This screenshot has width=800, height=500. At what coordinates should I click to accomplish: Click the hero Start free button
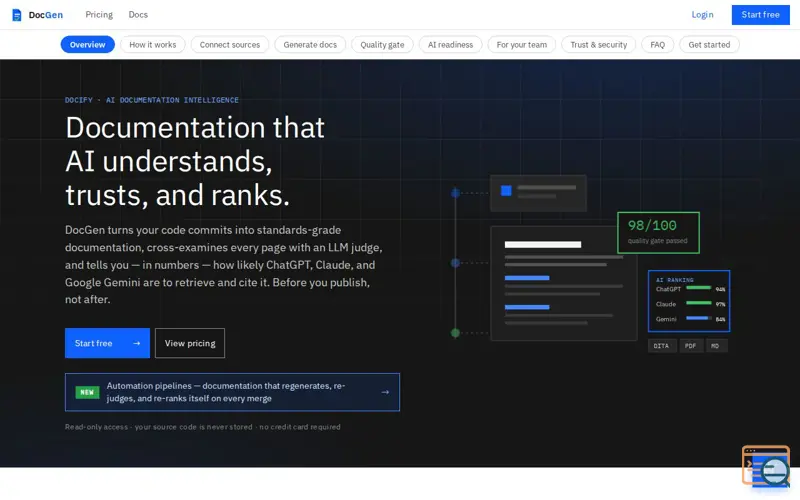(x=107, y=343)
